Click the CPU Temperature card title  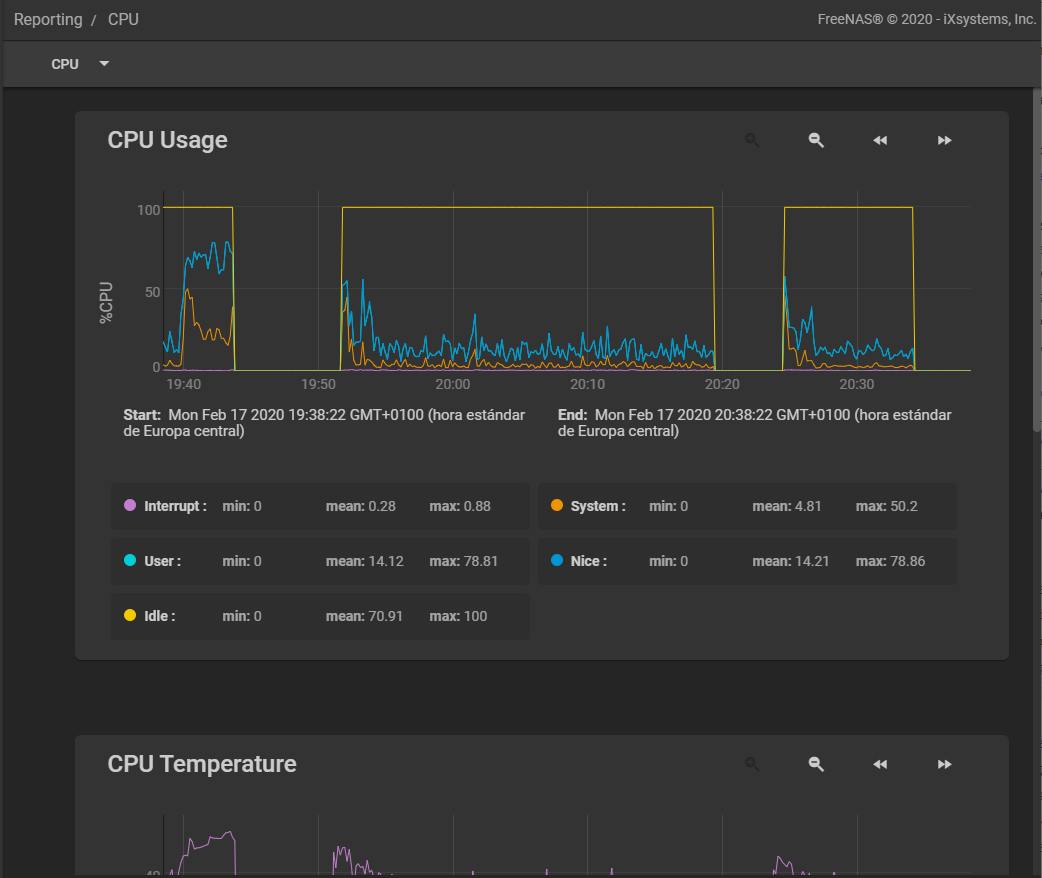click(x=202, y=764)
